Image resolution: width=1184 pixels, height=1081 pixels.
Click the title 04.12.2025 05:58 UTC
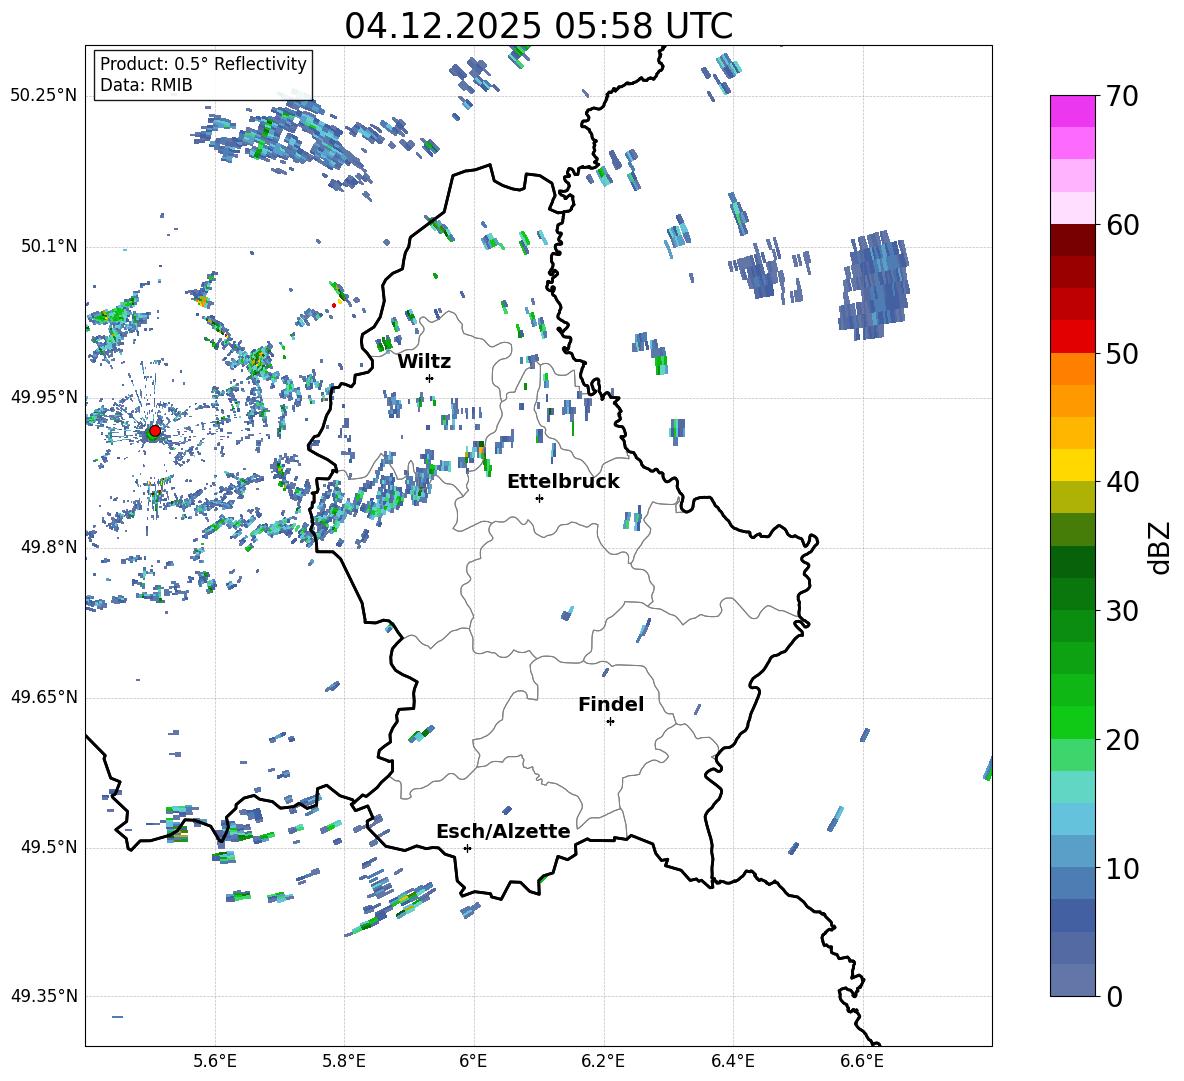(538, 26)
